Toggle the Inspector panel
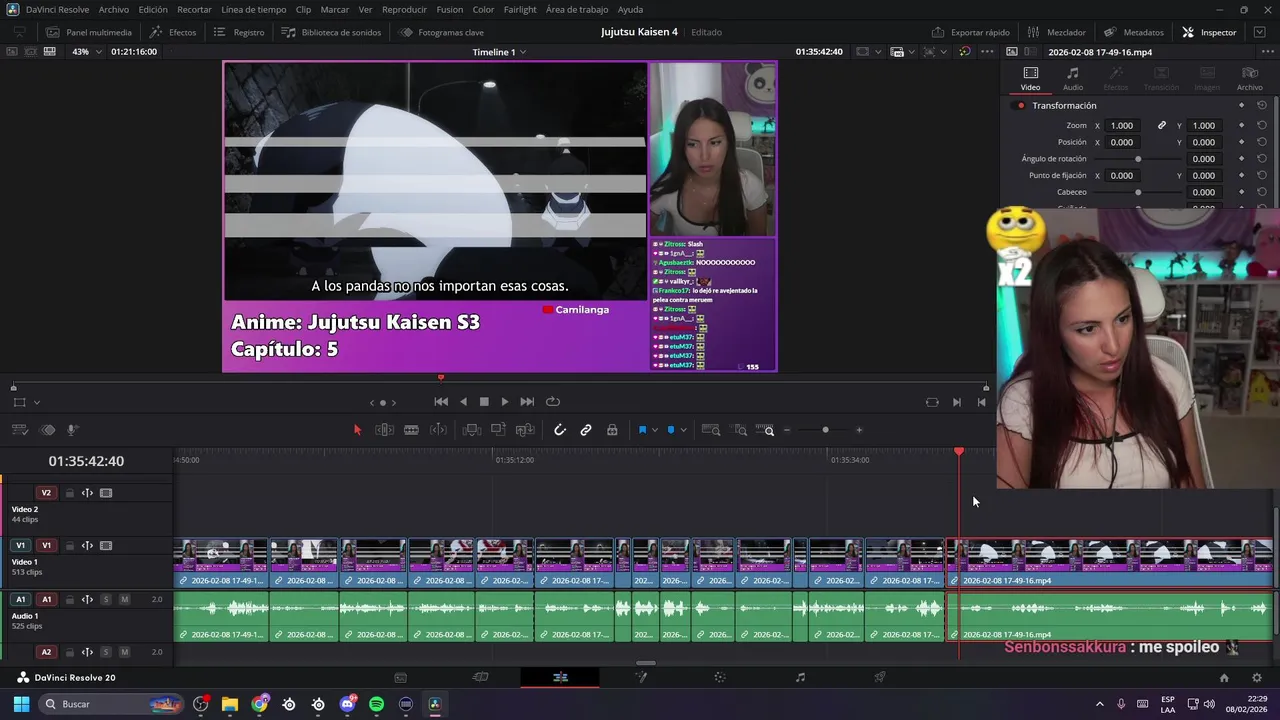 (1209, 32)
